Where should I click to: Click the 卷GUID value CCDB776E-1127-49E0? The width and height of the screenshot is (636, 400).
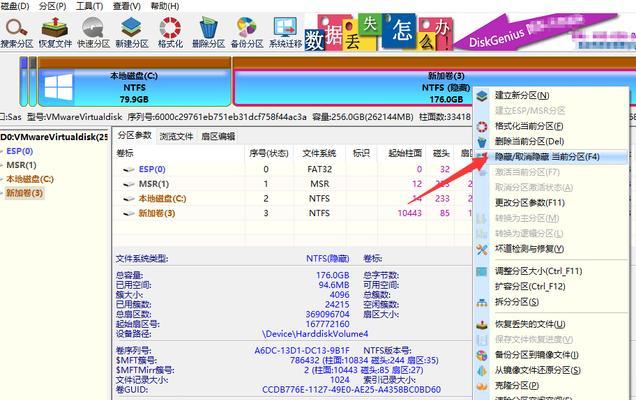[351, 389]
